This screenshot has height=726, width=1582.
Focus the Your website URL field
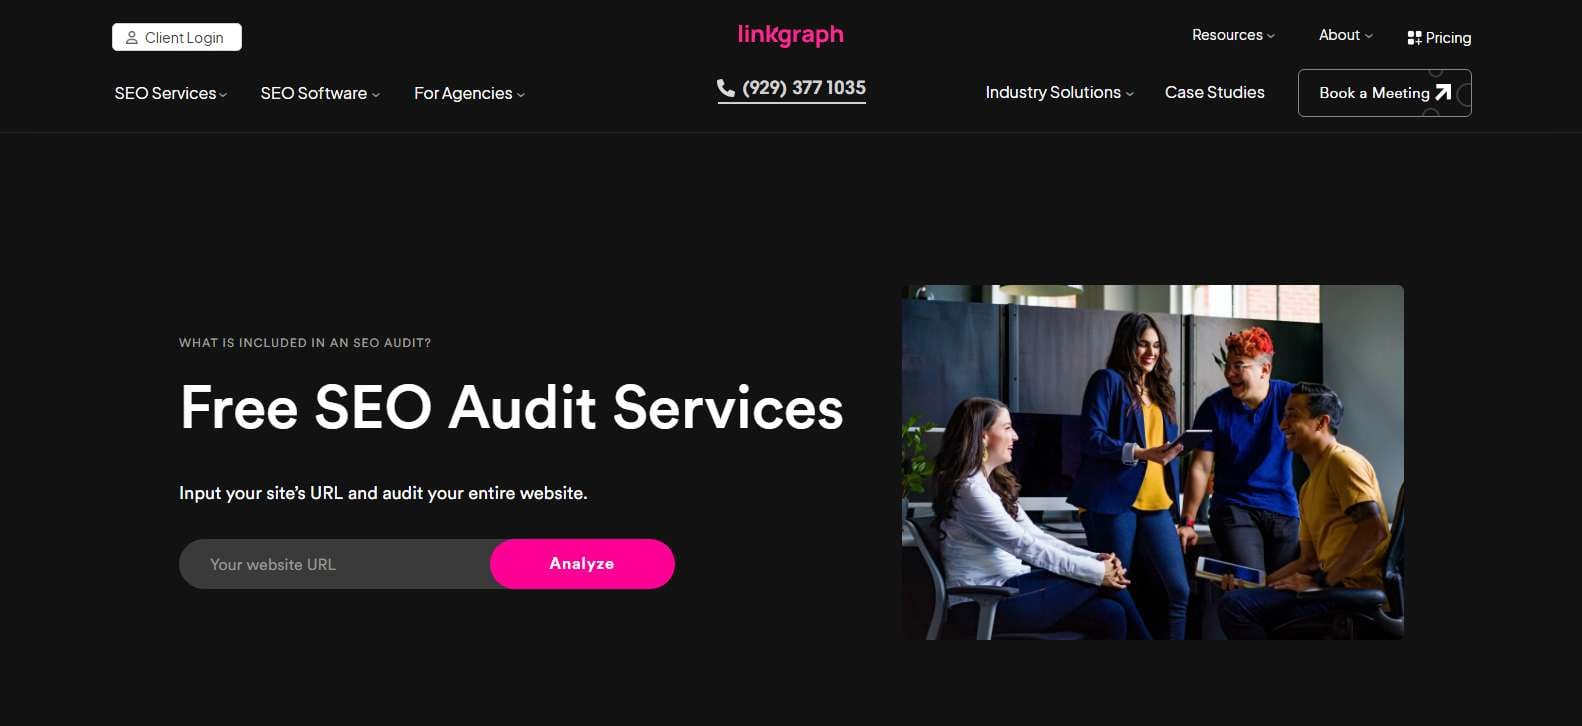pos(335,564)
